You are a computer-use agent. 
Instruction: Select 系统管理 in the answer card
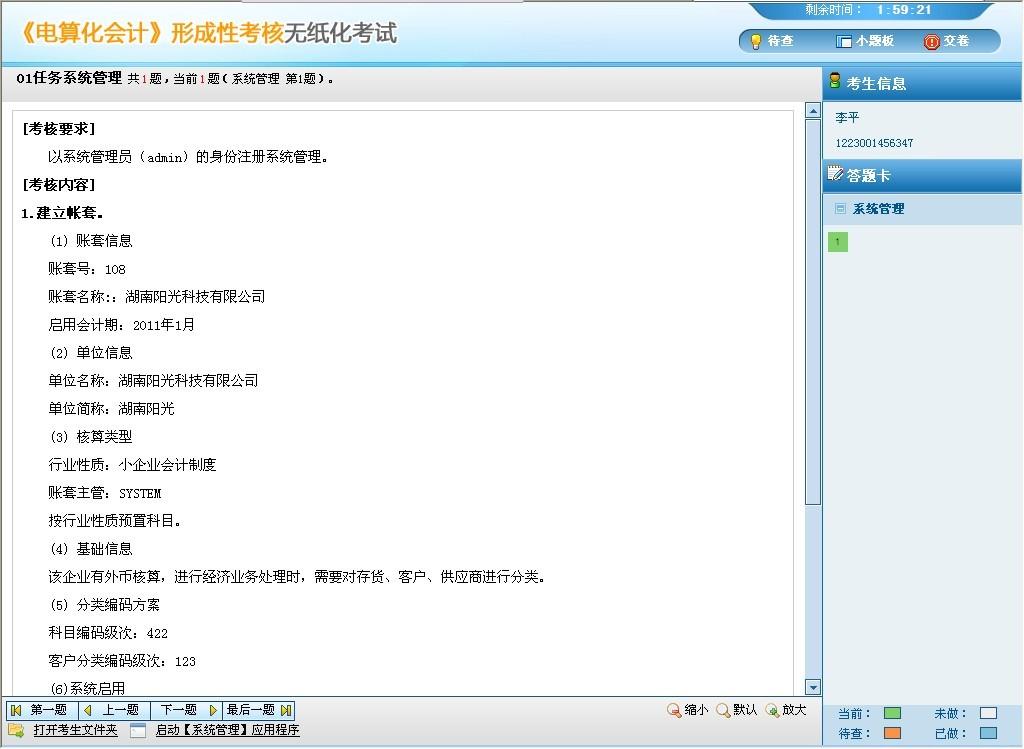point(876,209)
